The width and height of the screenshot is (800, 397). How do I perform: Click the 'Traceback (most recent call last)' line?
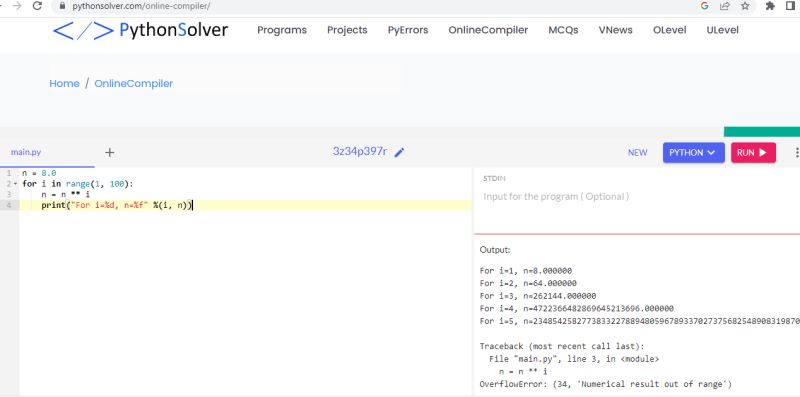[x=562, y=346]
